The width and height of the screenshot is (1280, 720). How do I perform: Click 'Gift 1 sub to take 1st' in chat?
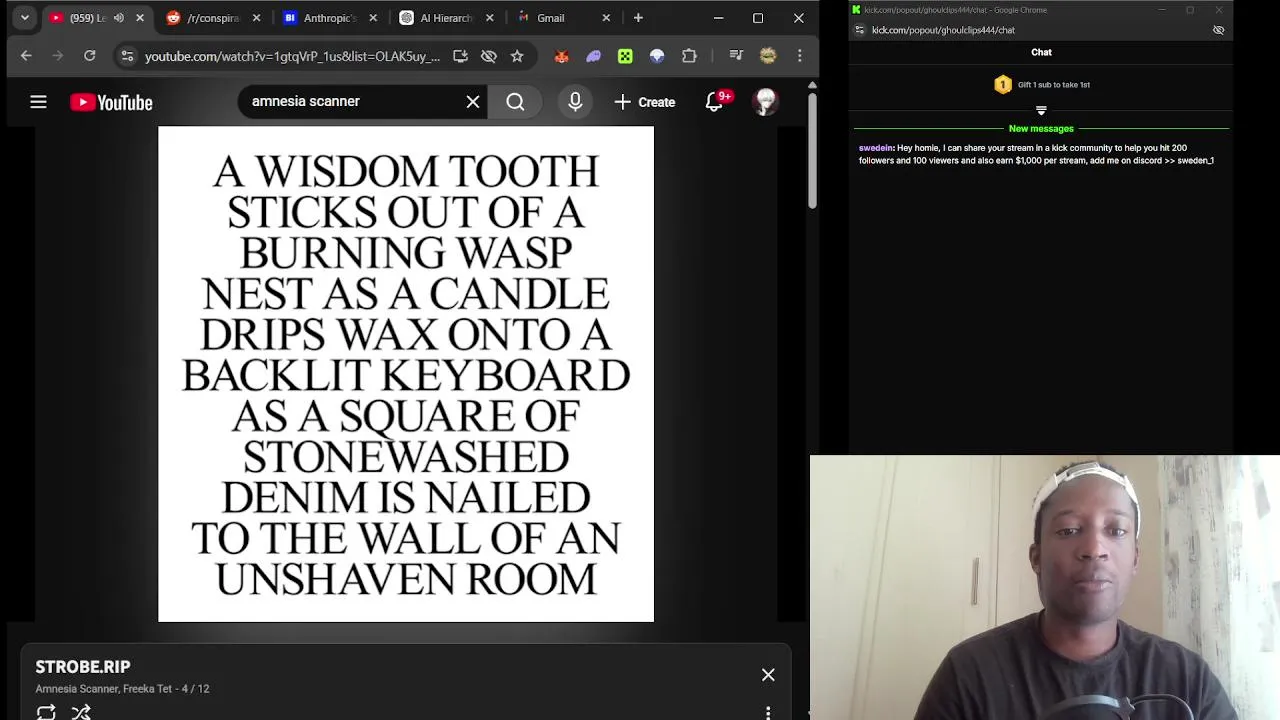point(1054,85)
